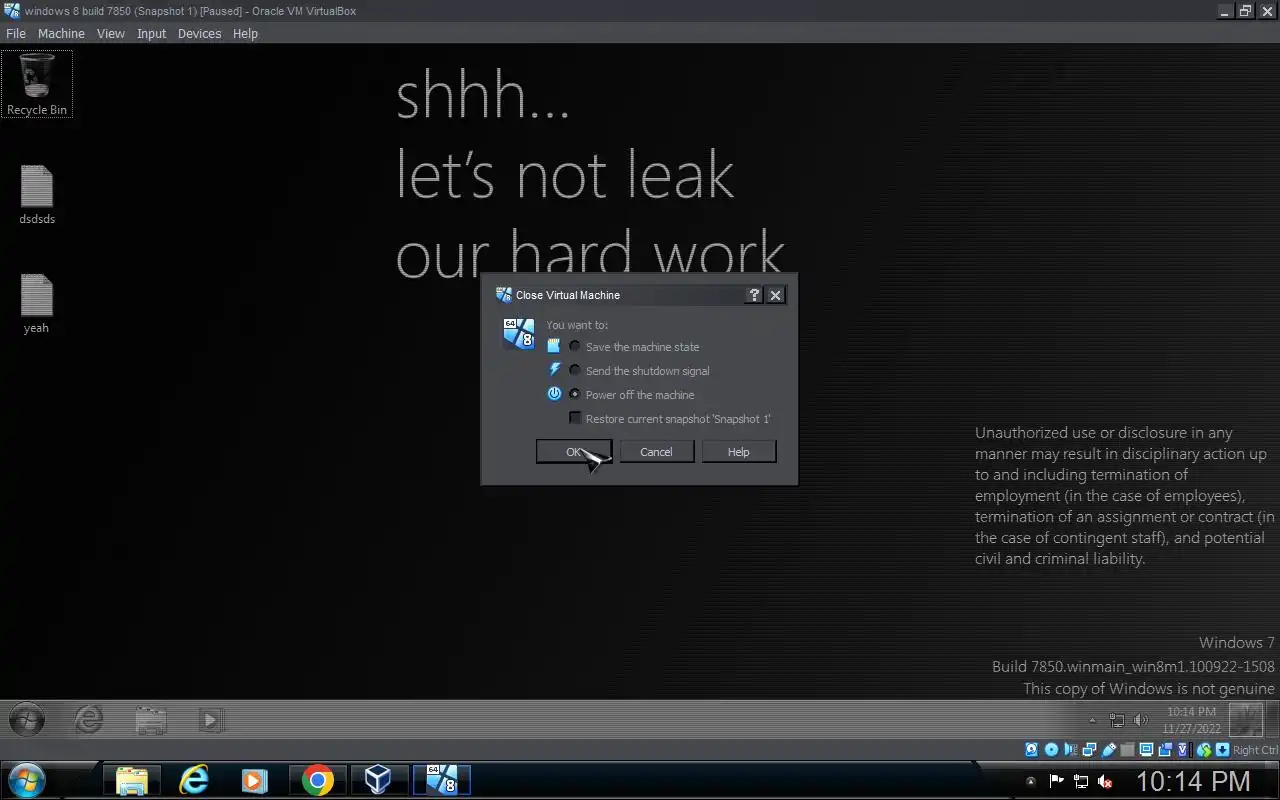Image resolution: width=1280 pixels, height=800 pixels.
Task: Click the shared folders status icon
Action: (1128, 750)
